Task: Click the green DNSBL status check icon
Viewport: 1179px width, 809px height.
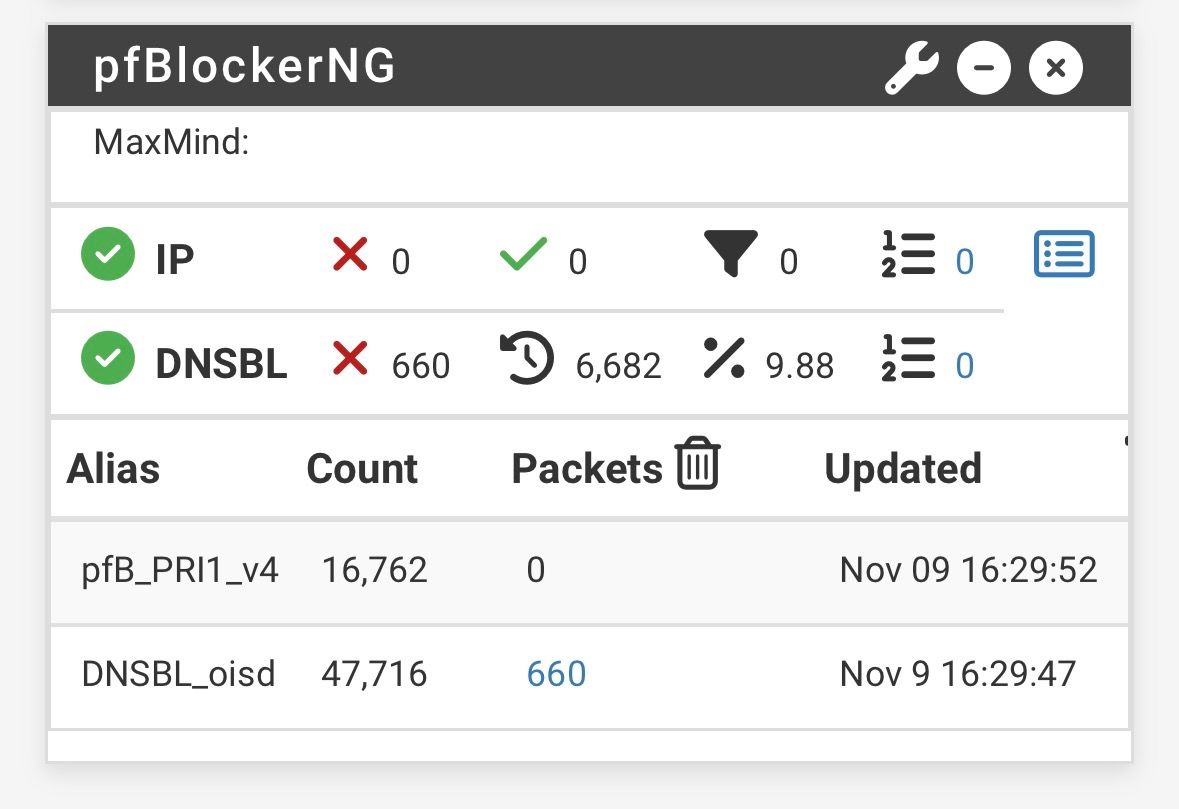Action: click(x=107, y=360)
